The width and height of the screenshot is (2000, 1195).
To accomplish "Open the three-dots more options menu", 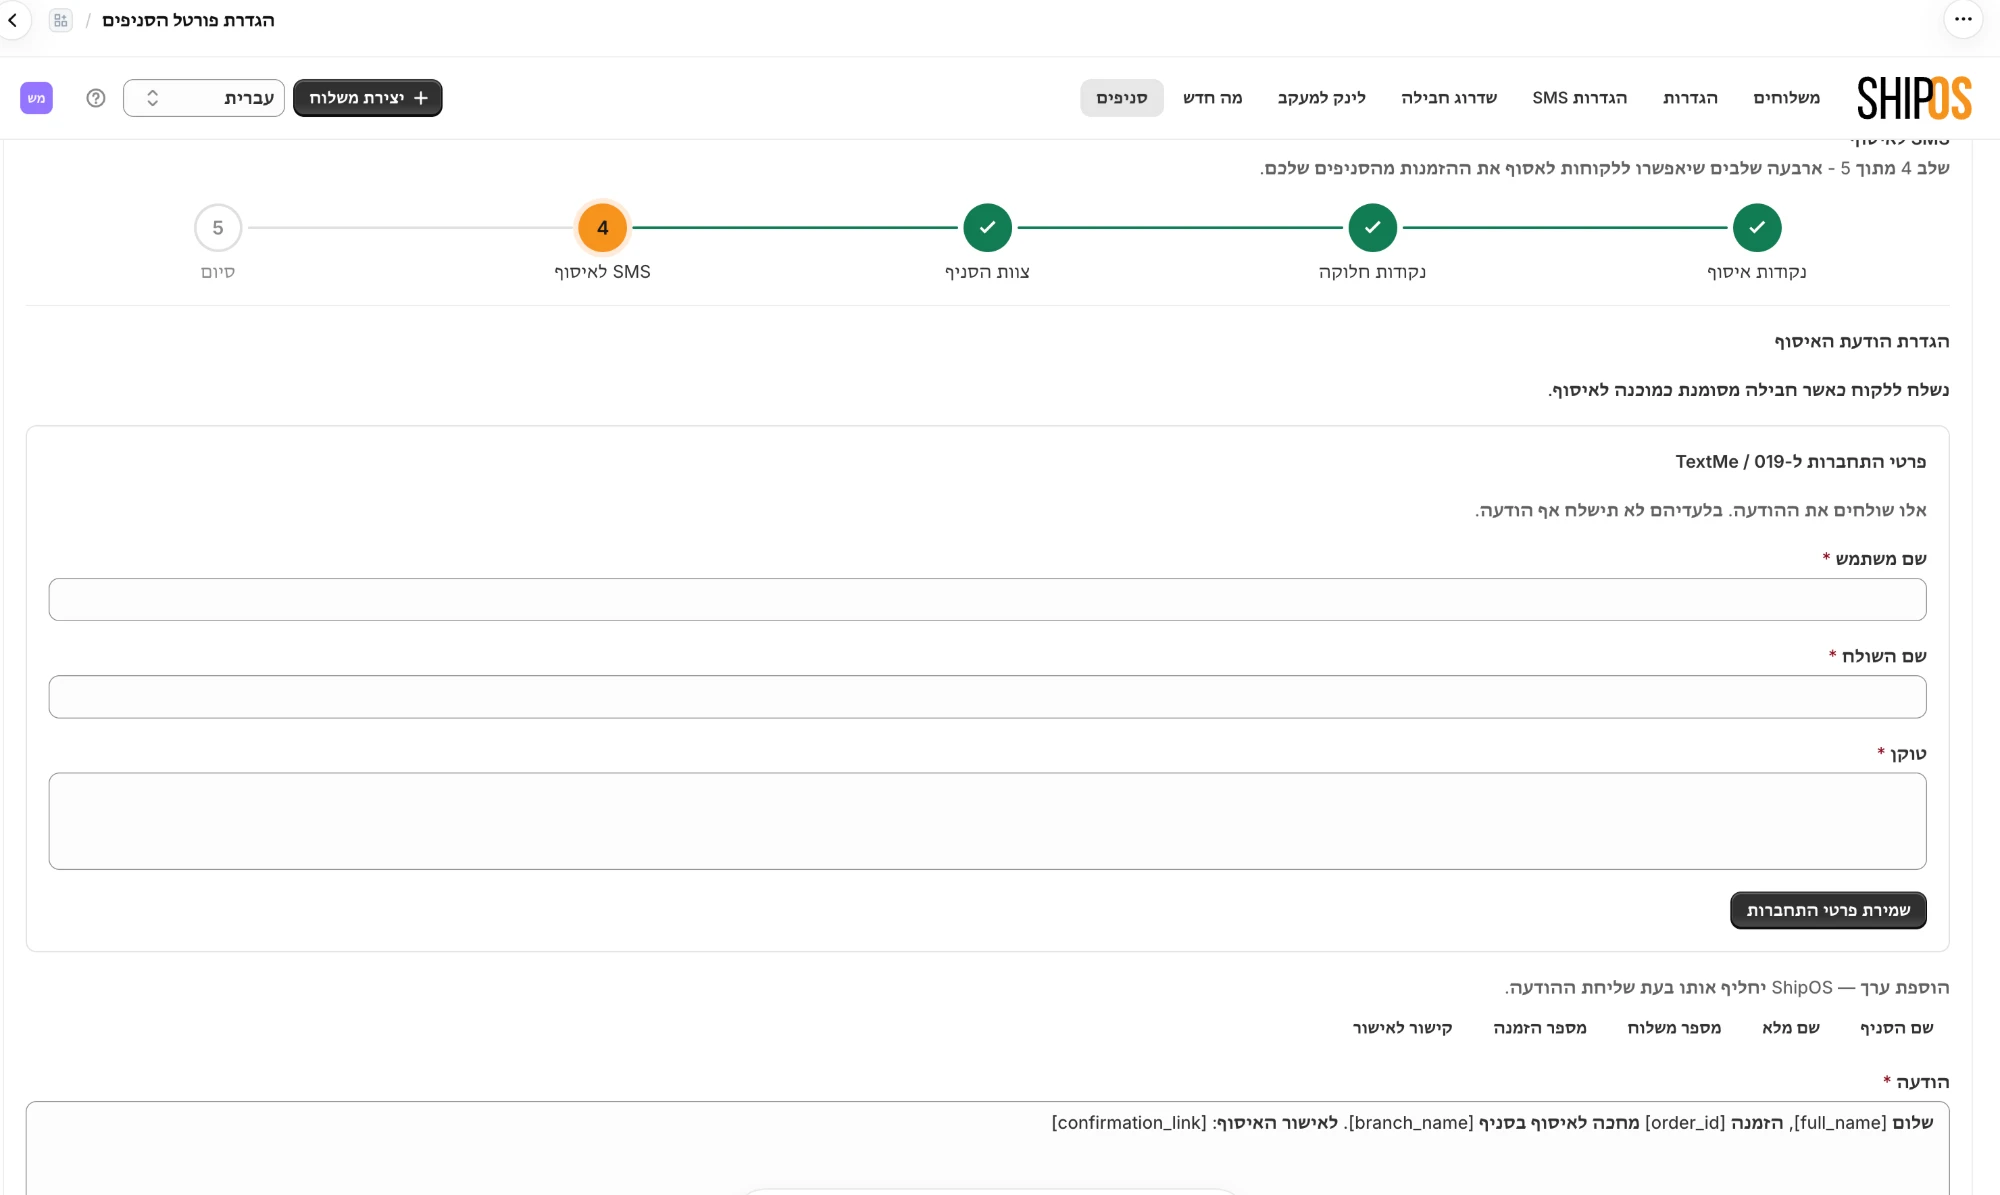I will point(1963,19).
